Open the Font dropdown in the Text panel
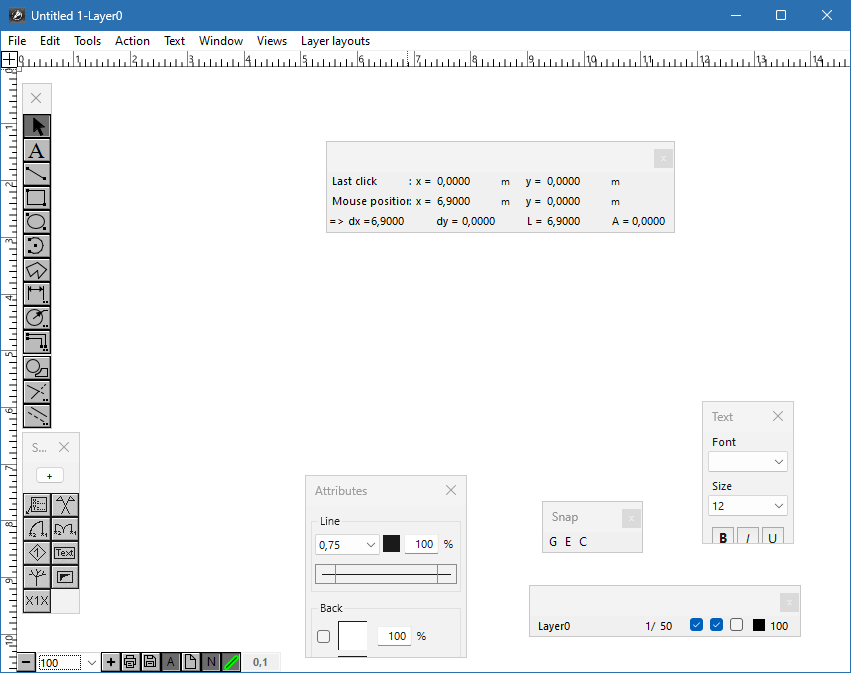Screen dimensions: 851x673 (x=747, y=461)
